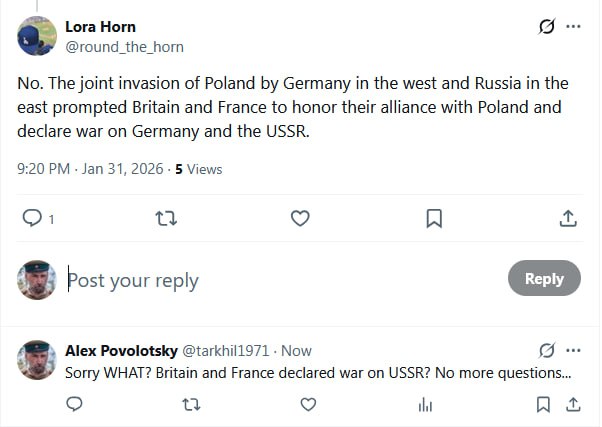Repost Lora Horn's post
The image size is (602, 427).
click(166, 218)
